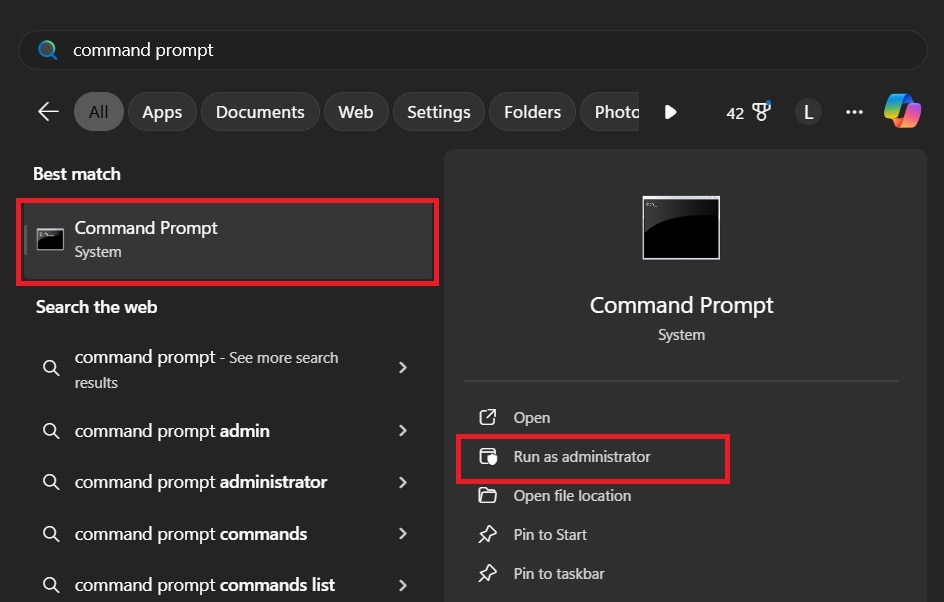Click the Command Prompt preview icon
This screenshot has width=944, height=602.
[681, 227]
